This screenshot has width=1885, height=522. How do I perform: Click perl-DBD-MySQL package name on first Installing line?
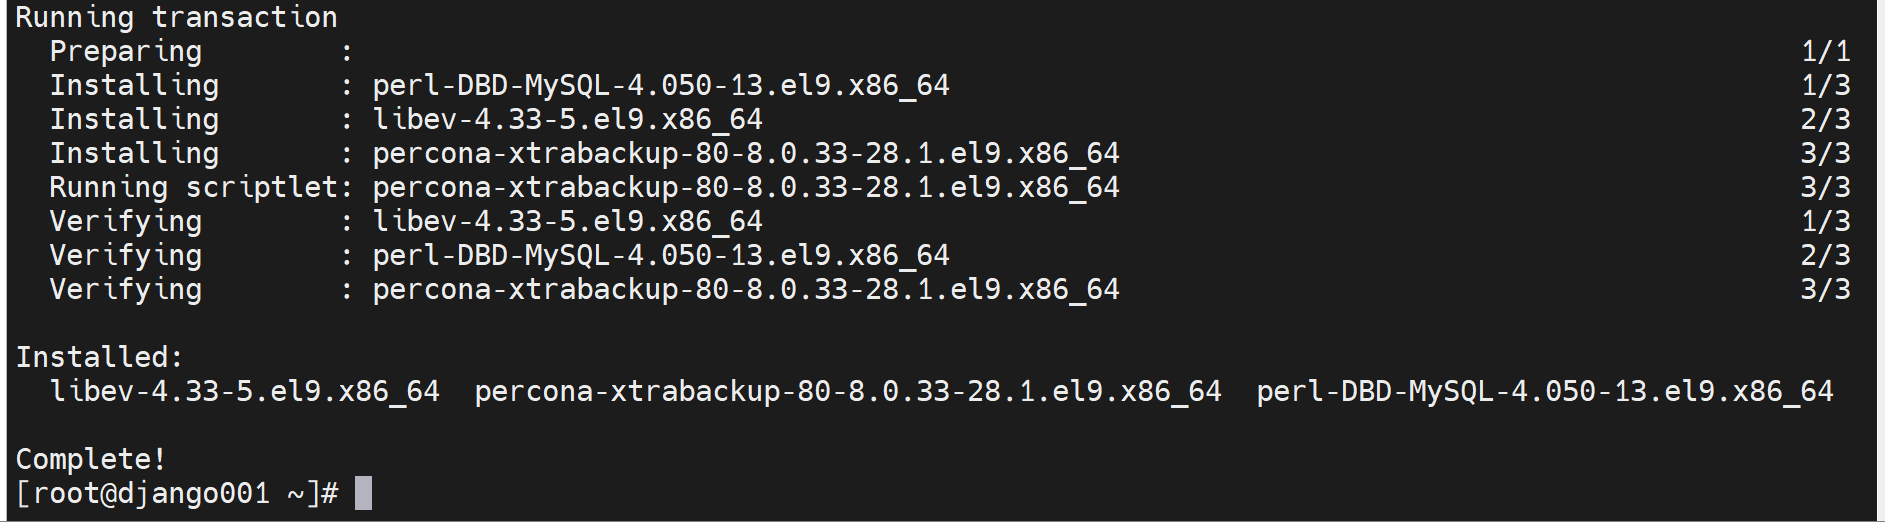(660, 85)
